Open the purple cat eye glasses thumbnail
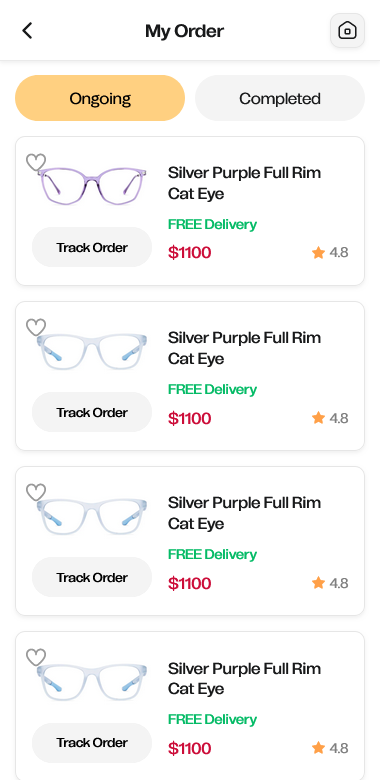The height and width of the screenshot is (780, 380). pos(92,185)
